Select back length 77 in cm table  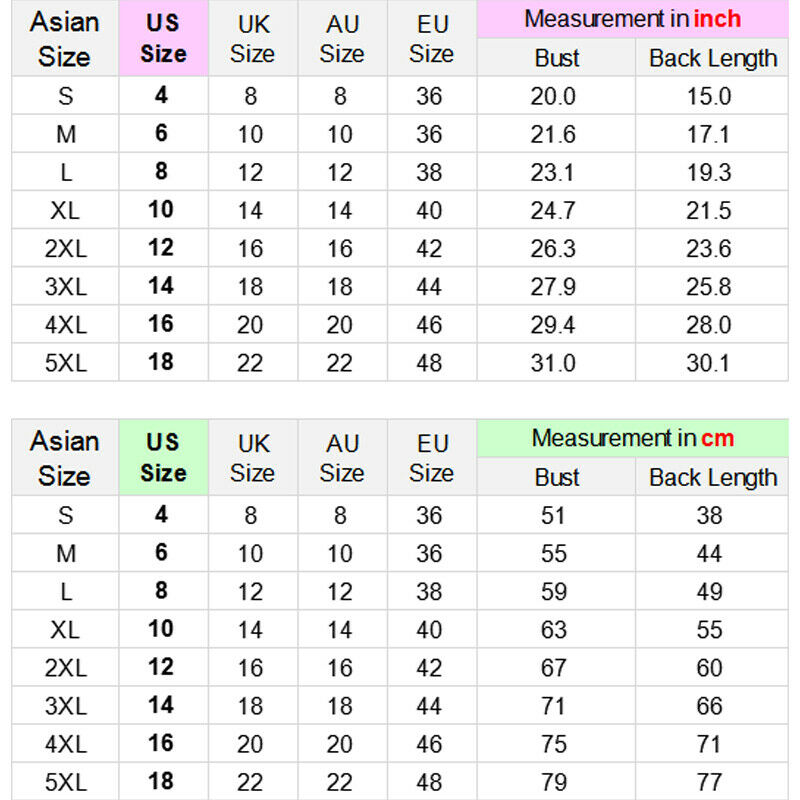[709, 782]
